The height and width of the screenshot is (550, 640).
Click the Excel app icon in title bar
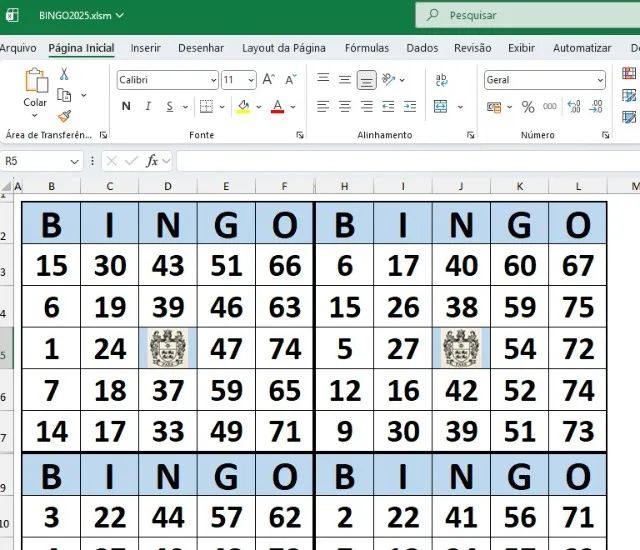coord(12,16)
